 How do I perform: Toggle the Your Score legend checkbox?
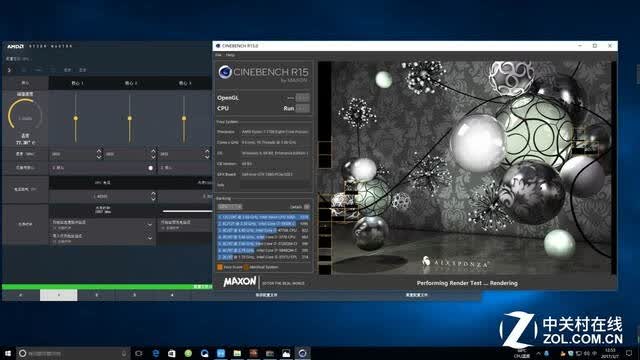(220, 267)
